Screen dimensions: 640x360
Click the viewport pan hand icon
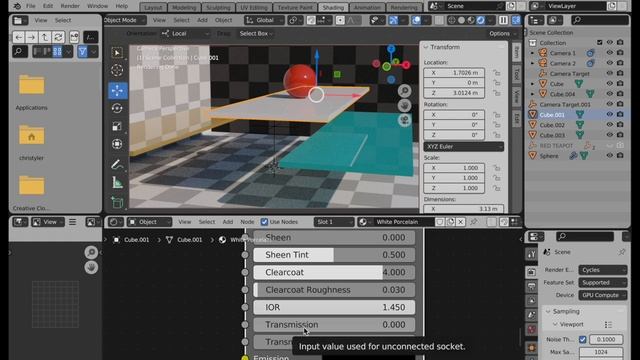click(x=404, y=106)
